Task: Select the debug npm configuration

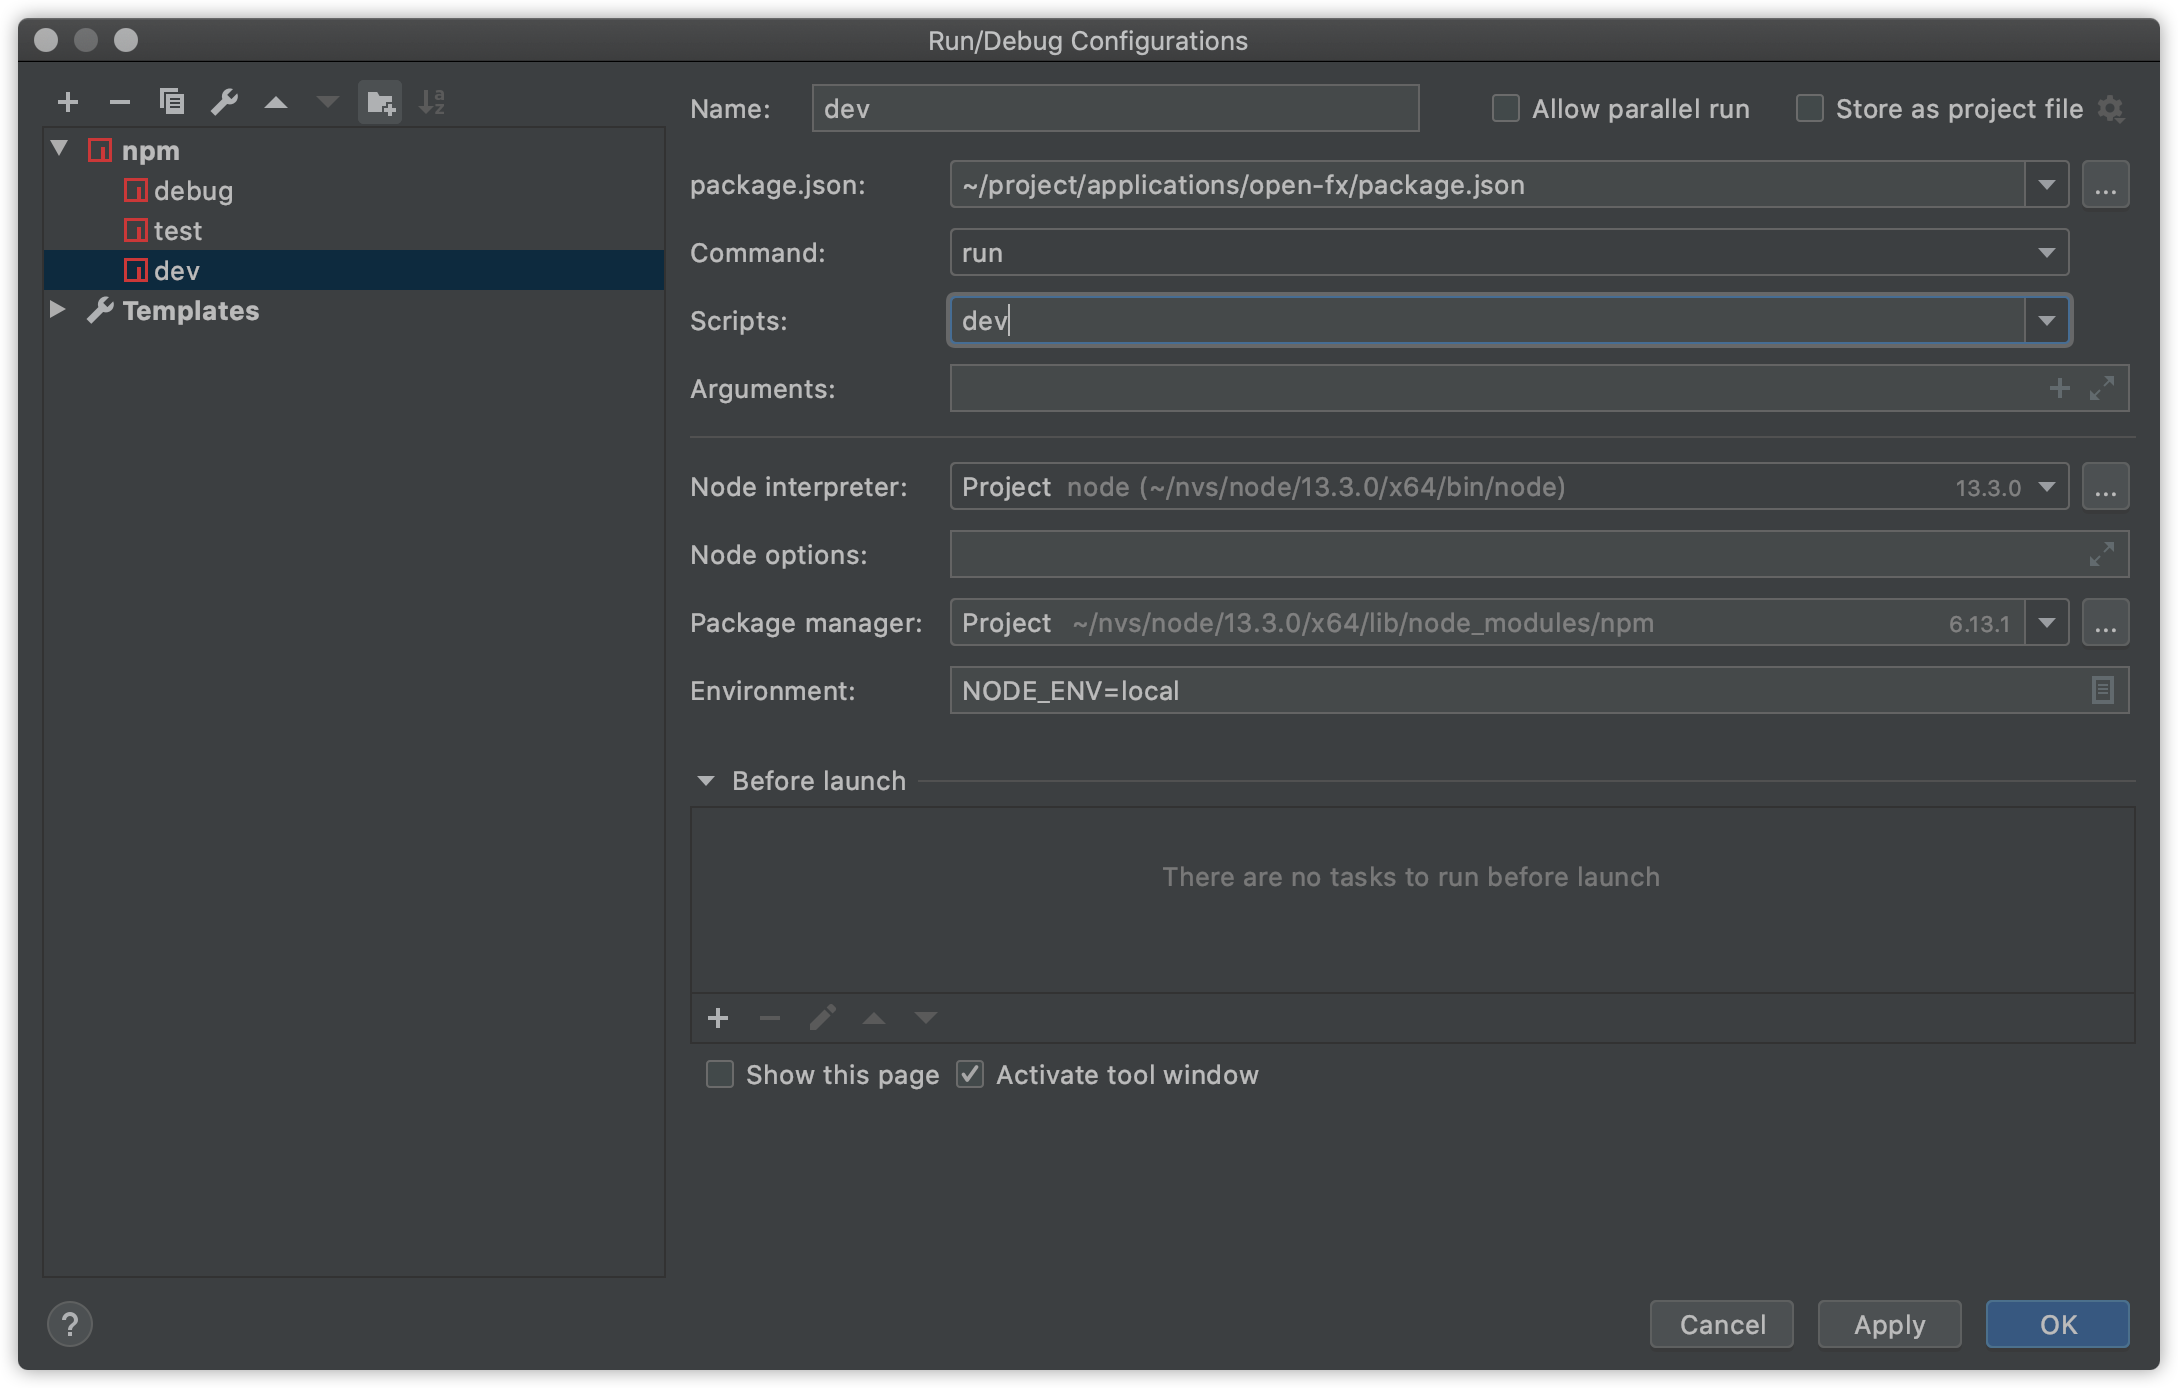Action: [x=192, y=191]
